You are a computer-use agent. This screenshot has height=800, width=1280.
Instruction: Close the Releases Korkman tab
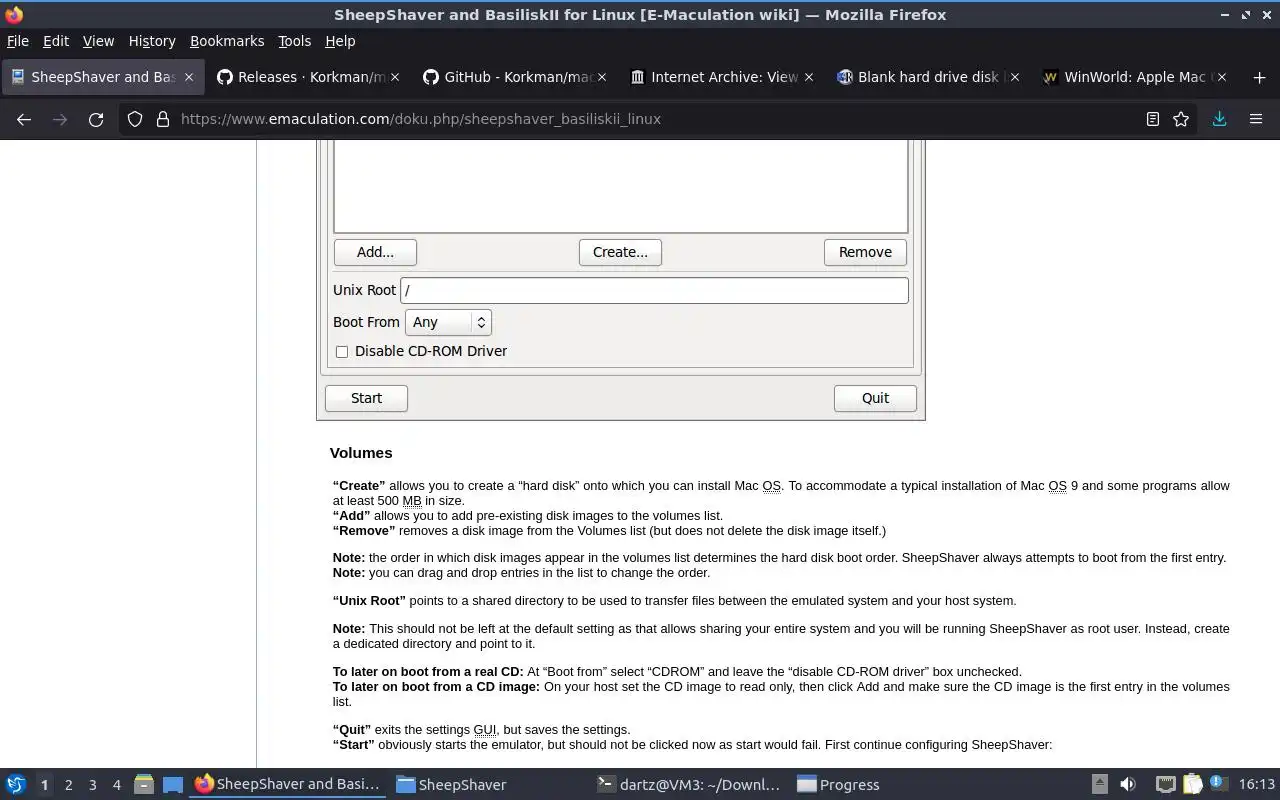coord(395,77)
